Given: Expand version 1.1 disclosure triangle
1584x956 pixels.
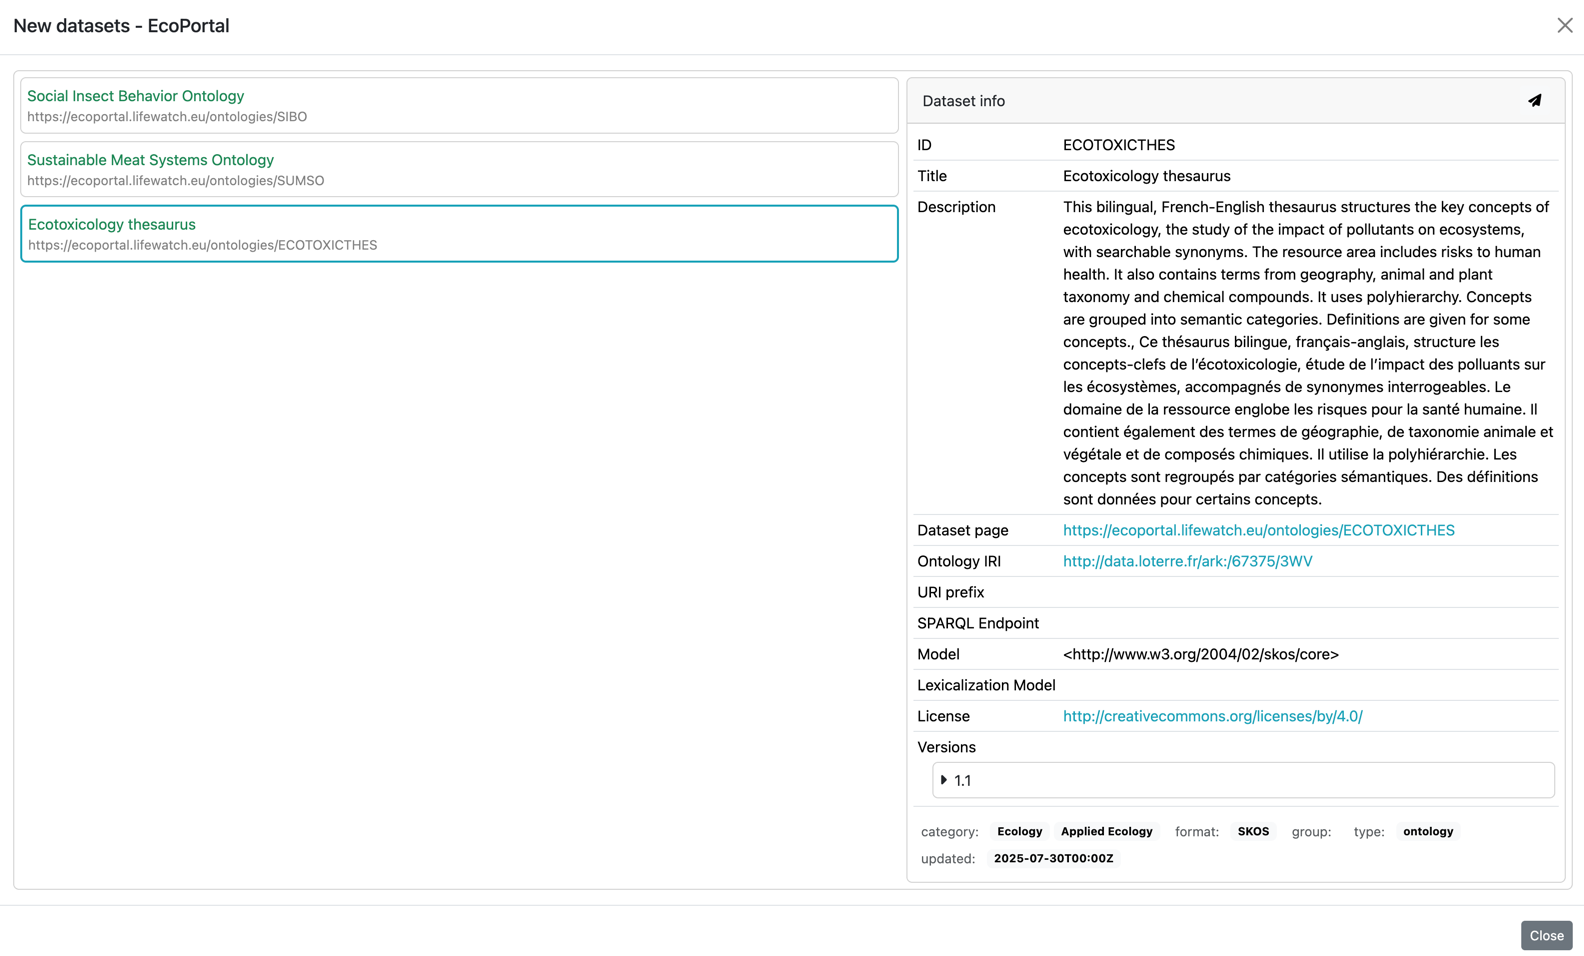Looking at the screenshot, I should 943,780.
